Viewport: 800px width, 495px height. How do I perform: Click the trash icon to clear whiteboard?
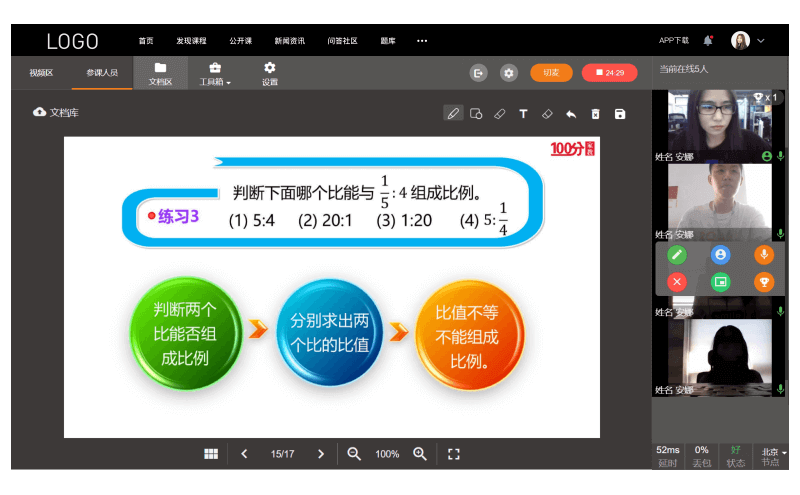click(595, 114)
